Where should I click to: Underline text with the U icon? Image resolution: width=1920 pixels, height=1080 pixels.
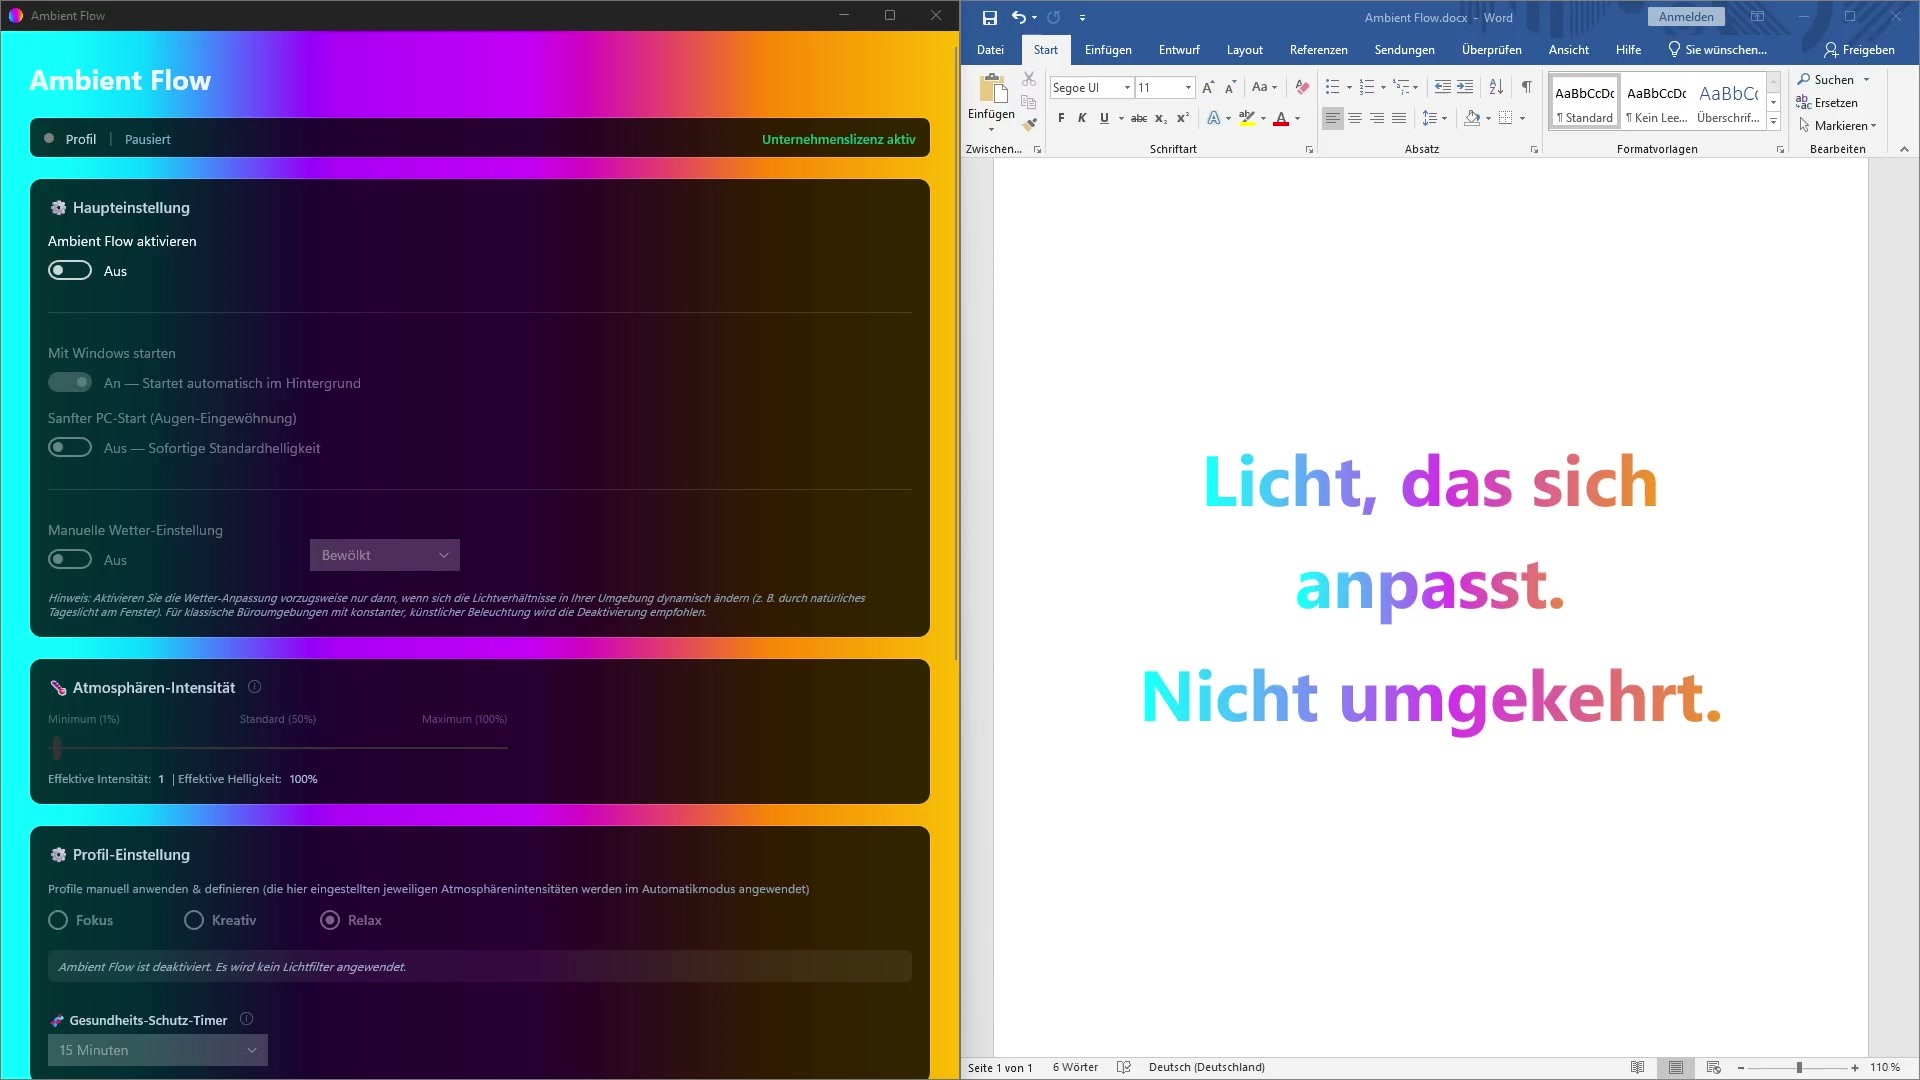coord(1104,118)
